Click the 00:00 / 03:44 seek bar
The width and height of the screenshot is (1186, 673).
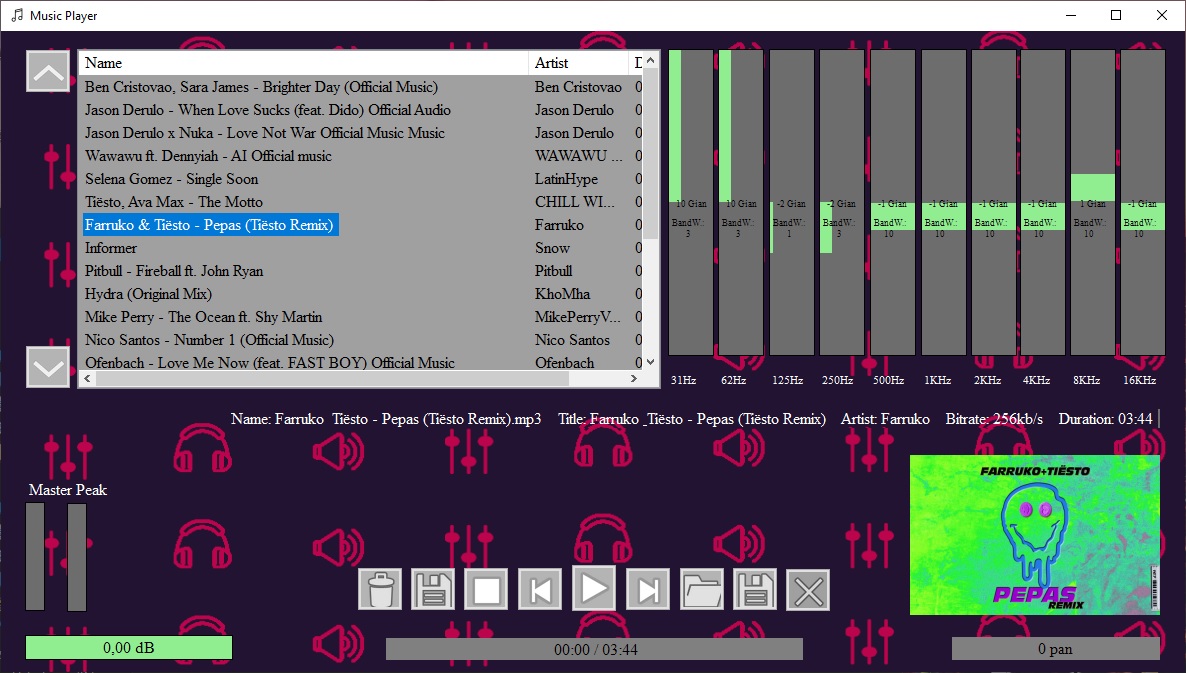(595, 650)
